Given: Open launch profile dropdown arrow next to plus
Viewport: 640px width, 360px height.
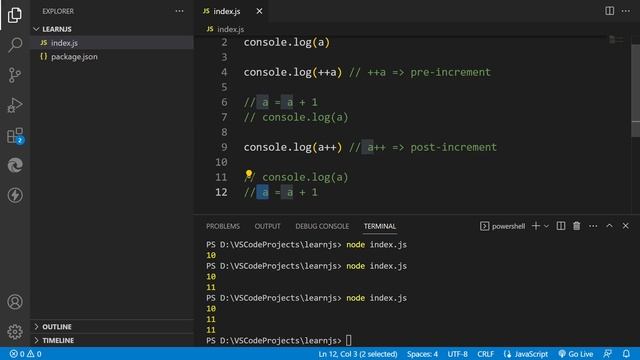Looking at the screenshot, I should click(x=546, y=226).
